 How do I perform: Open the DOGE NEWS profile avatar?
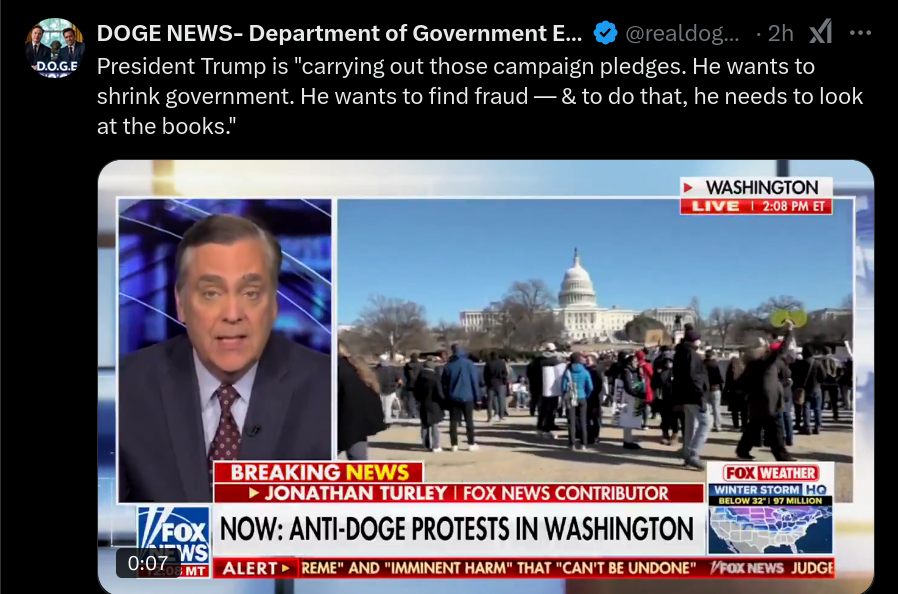coord(55,48)
